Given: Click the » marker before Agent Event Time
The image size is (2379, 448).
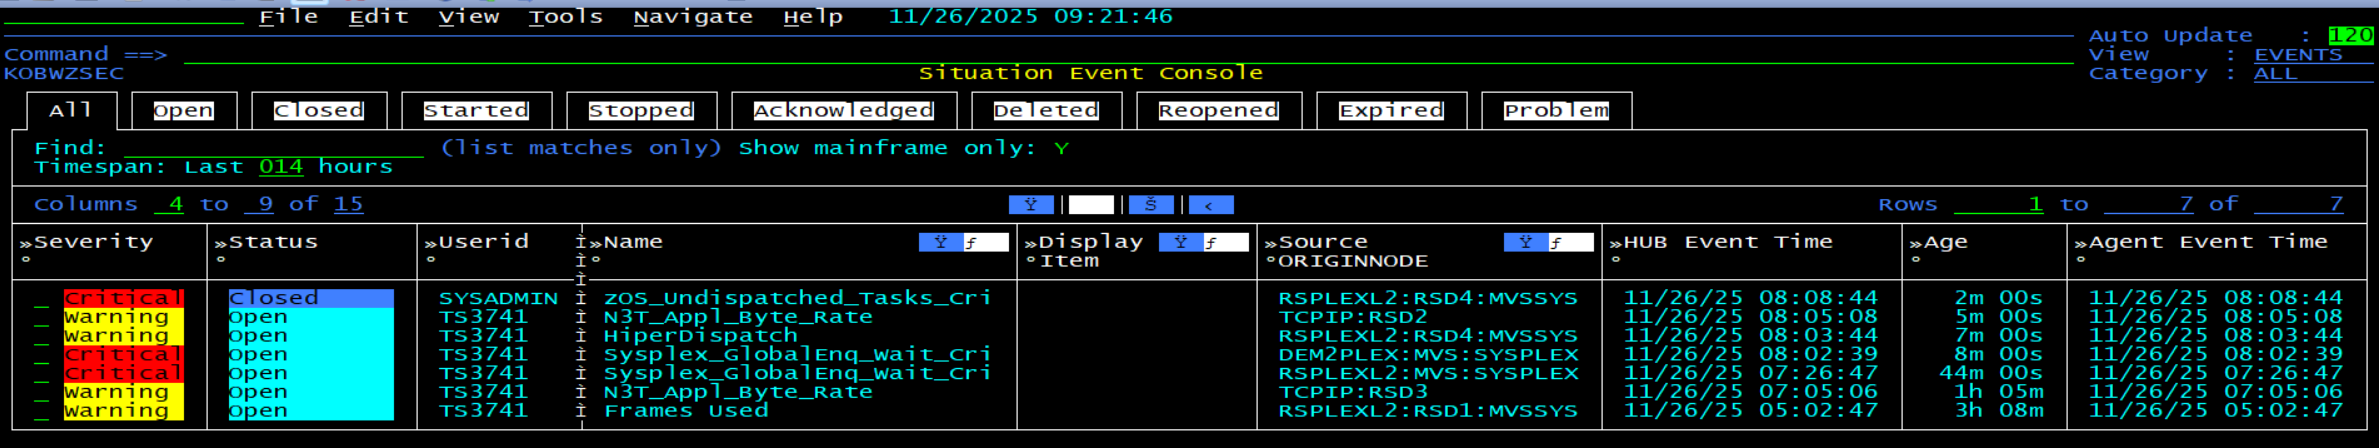Looking at the screenshot, I should 2081,243.
